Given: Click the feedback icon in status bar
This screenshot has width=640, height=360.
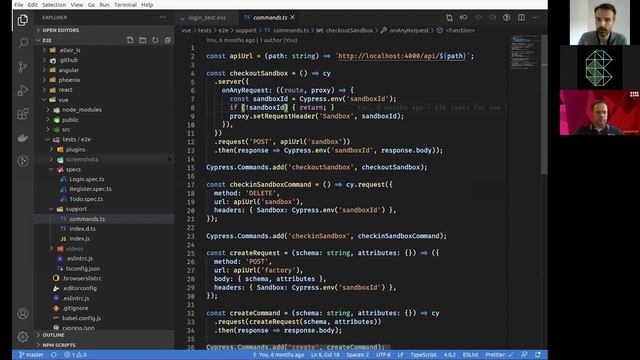Looking at the screenshot, I should (x=524, y=355).
